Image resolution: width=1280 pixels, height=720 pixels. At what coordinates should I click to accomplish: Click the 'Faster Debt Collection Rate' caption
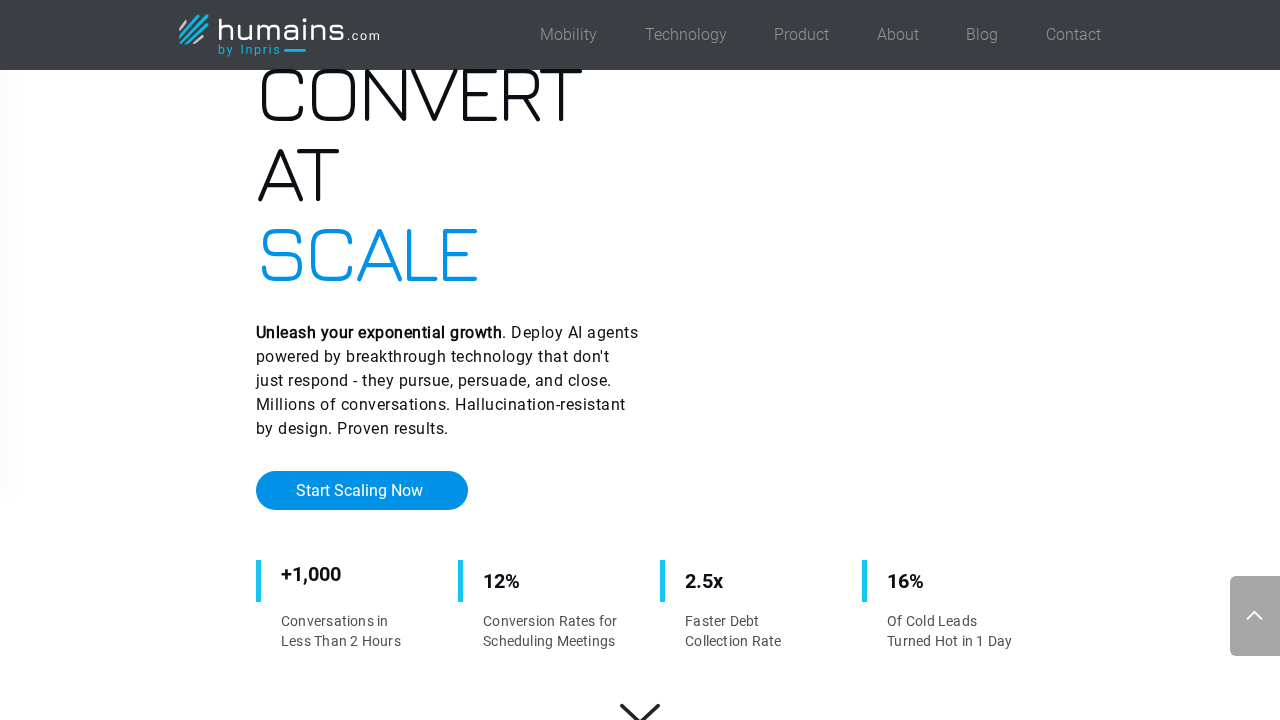click(x=733, y=631)
